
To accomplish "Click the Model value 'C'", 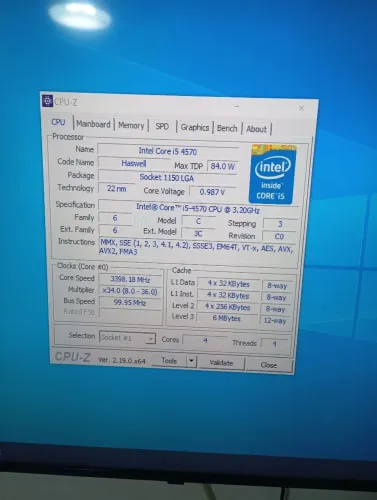I will (198, 221).
